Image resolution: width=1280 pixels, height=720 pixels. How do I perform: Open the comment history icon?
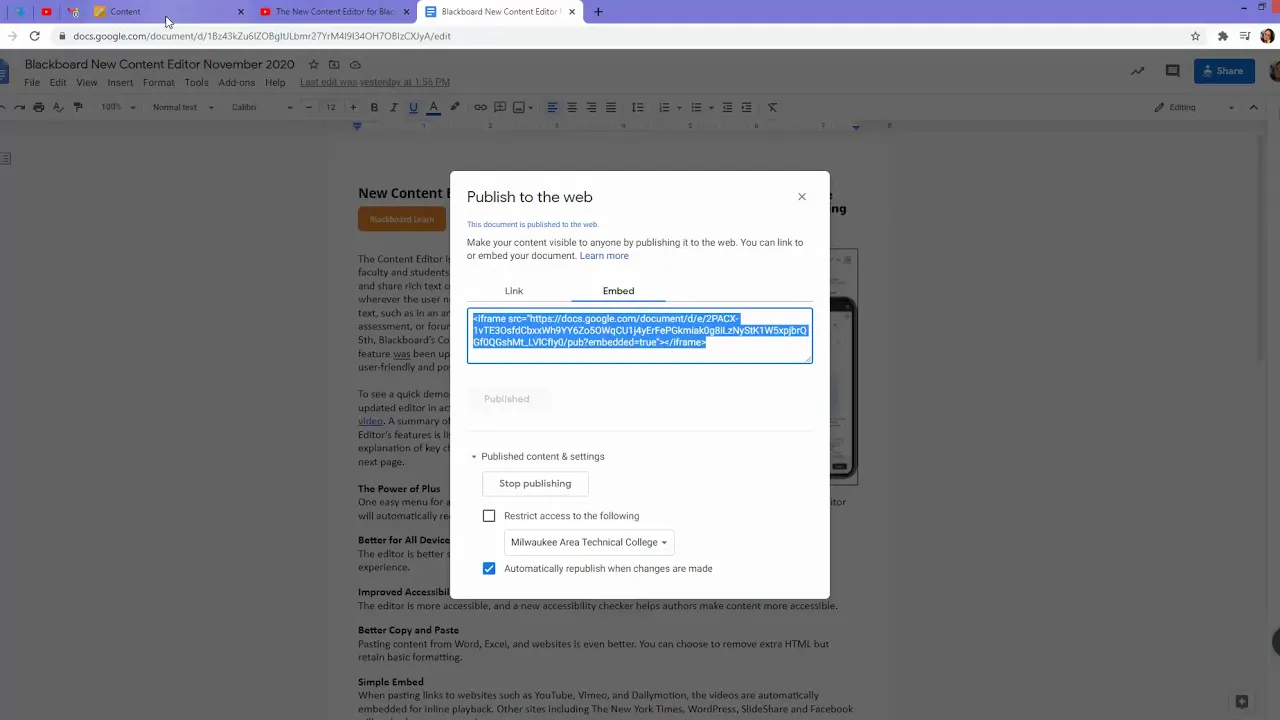point(1172,71)
